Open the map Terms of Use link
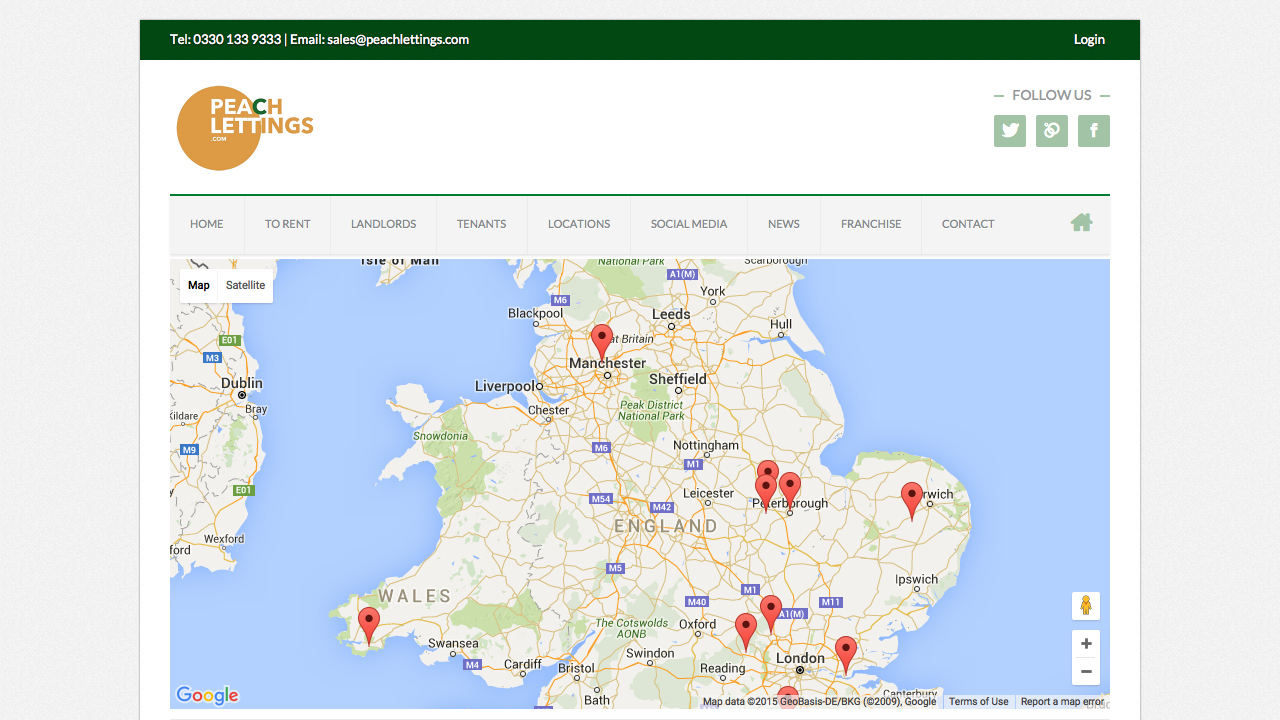Viewport: 1280px width, 720px height. point(978,702)
